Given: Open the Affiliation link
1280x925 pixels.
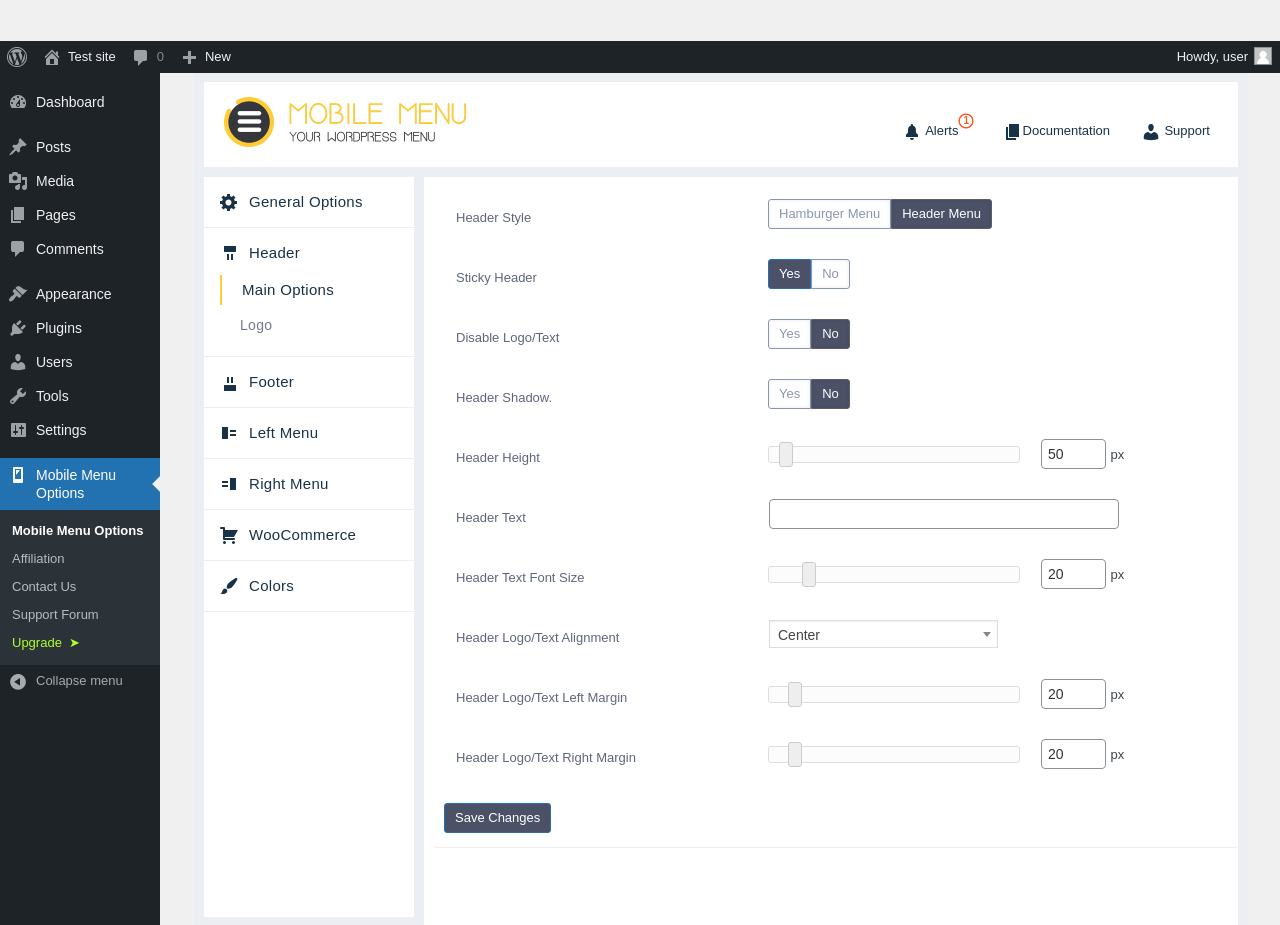Looking at the screenshot, I should point(38,559).
